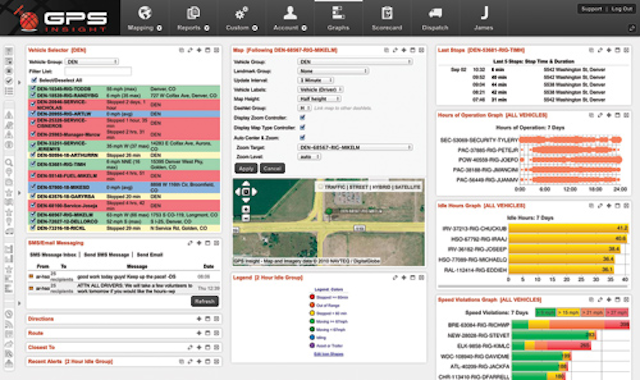Toggle Auto-Center & Zoom checkbox
The width and height of the screenshot is (640, 380).
[302, 138]
